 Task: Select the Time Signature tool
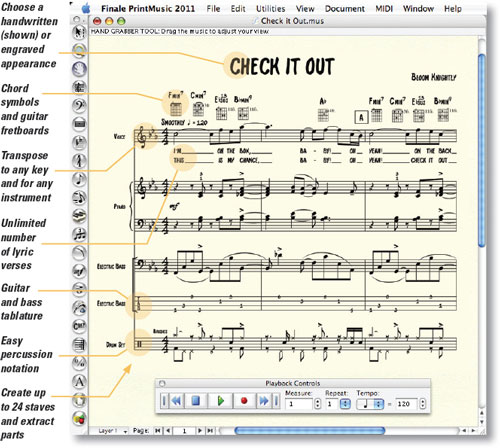(79, 161)
